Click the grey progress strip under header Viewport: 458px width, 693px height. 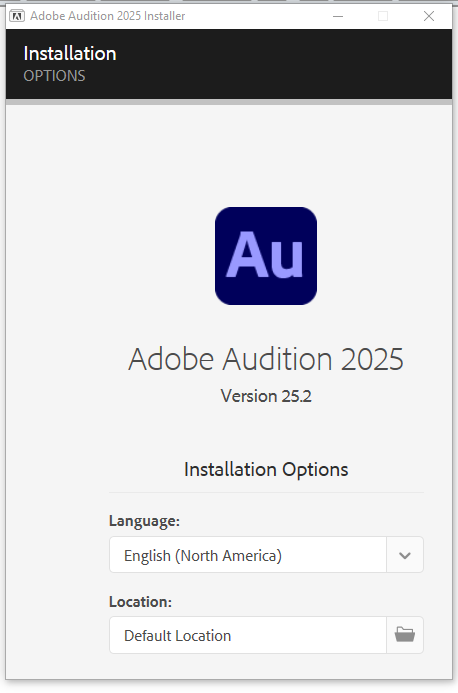pos(229,102)
